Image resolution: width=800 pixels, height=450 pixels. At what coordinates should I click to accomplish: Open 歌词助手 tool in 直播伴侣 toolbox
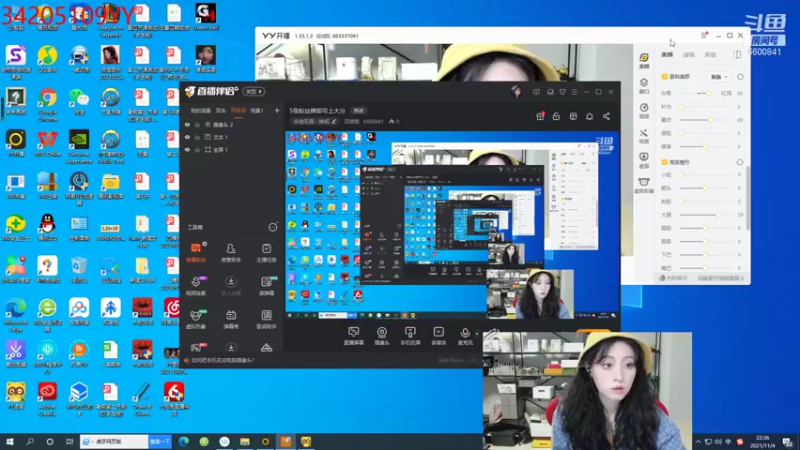pos(266,319)
